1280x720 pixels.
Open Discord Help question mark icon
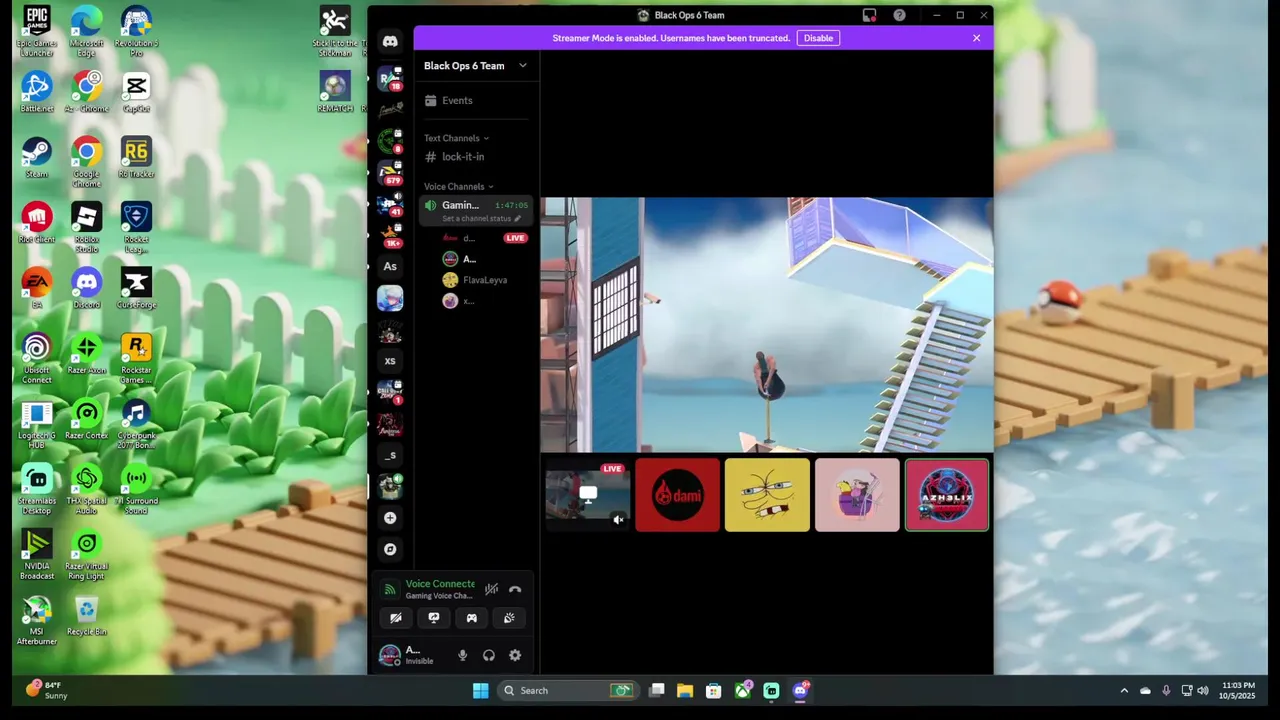(899, 15)
